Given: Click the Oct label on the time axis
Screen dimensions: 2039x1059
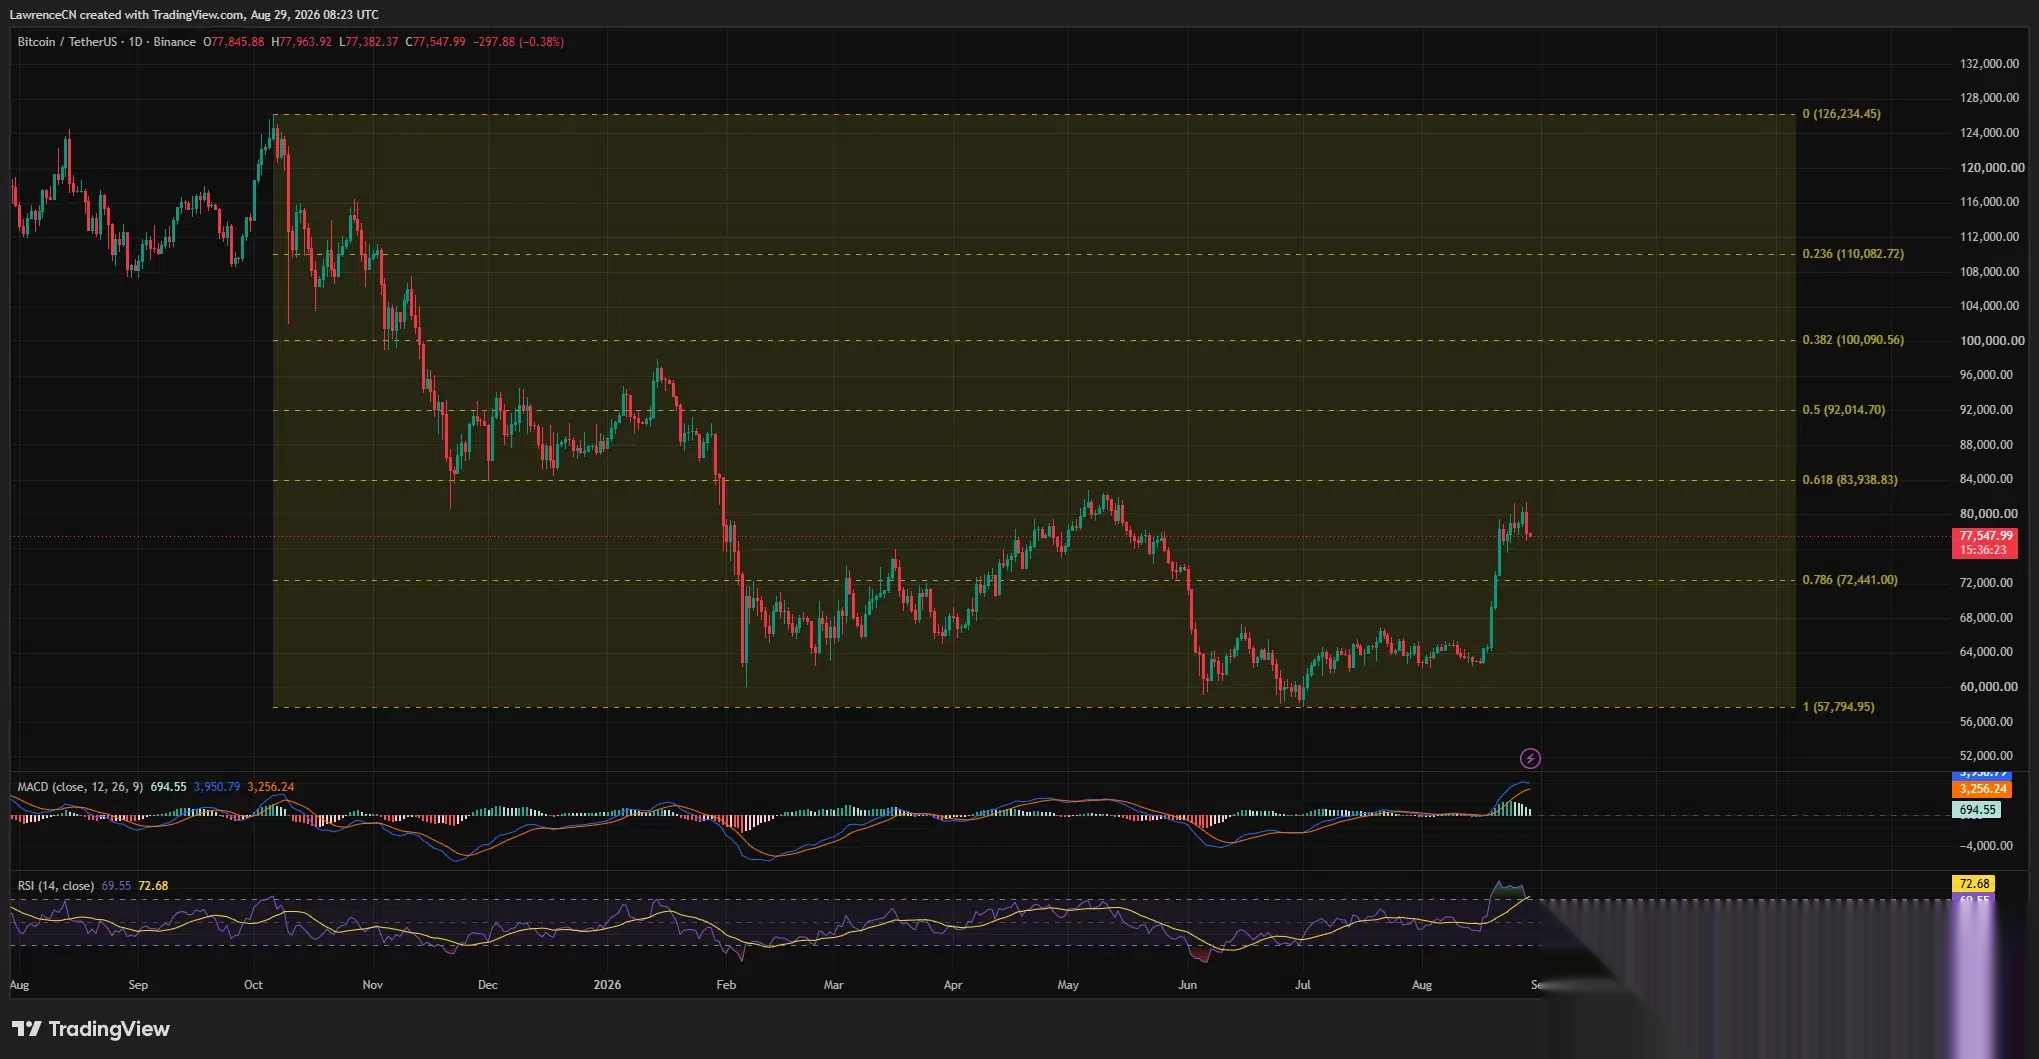Looking at the screenshot, I should (x=253, y=985).
